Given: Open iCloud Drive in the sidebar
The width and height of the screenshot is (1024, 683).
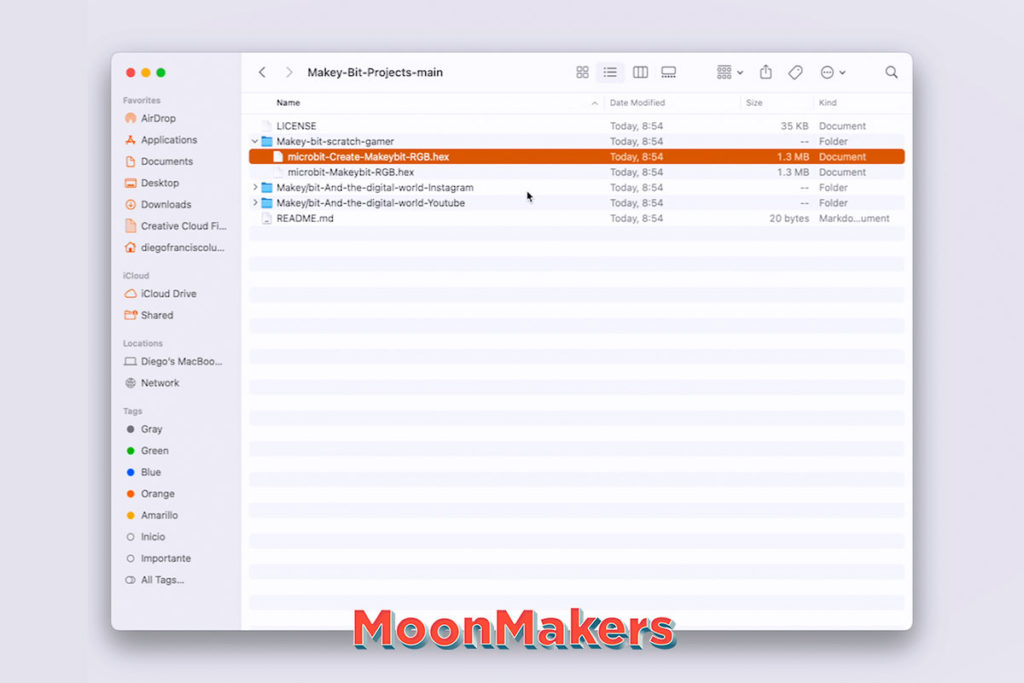Looking at the screenshot, I should (x=168, y=294).
